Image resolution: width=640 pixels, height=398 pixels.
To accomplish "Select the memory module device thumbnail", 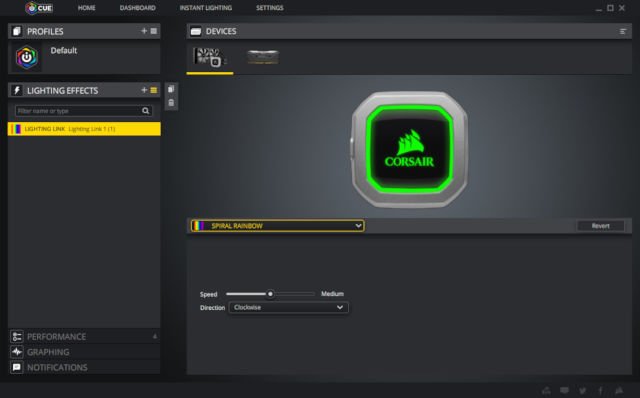I will (x=263, y=57).
